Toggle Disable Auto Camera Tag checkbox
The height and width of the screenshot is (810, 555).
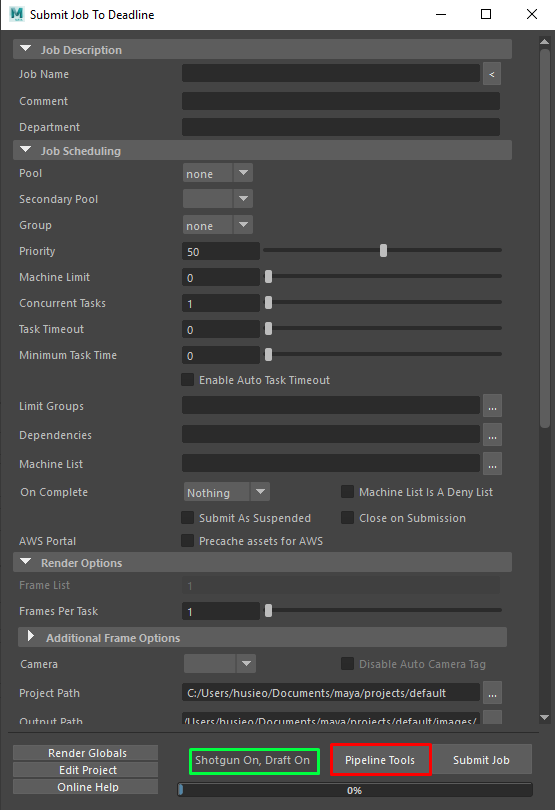[x=347, y=664]
